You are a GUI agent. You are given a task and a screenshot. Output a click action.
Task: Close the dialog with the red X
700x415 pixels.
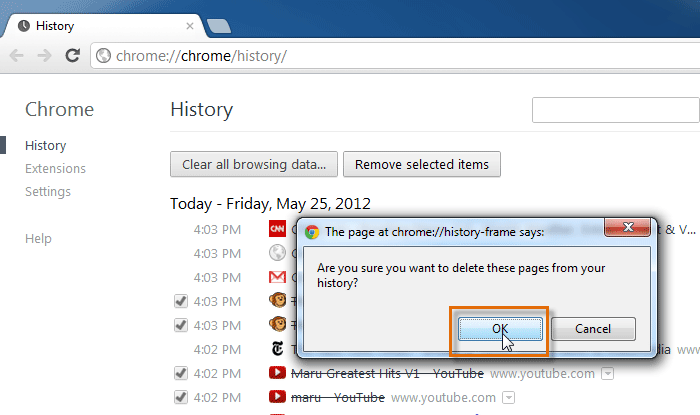627,227
